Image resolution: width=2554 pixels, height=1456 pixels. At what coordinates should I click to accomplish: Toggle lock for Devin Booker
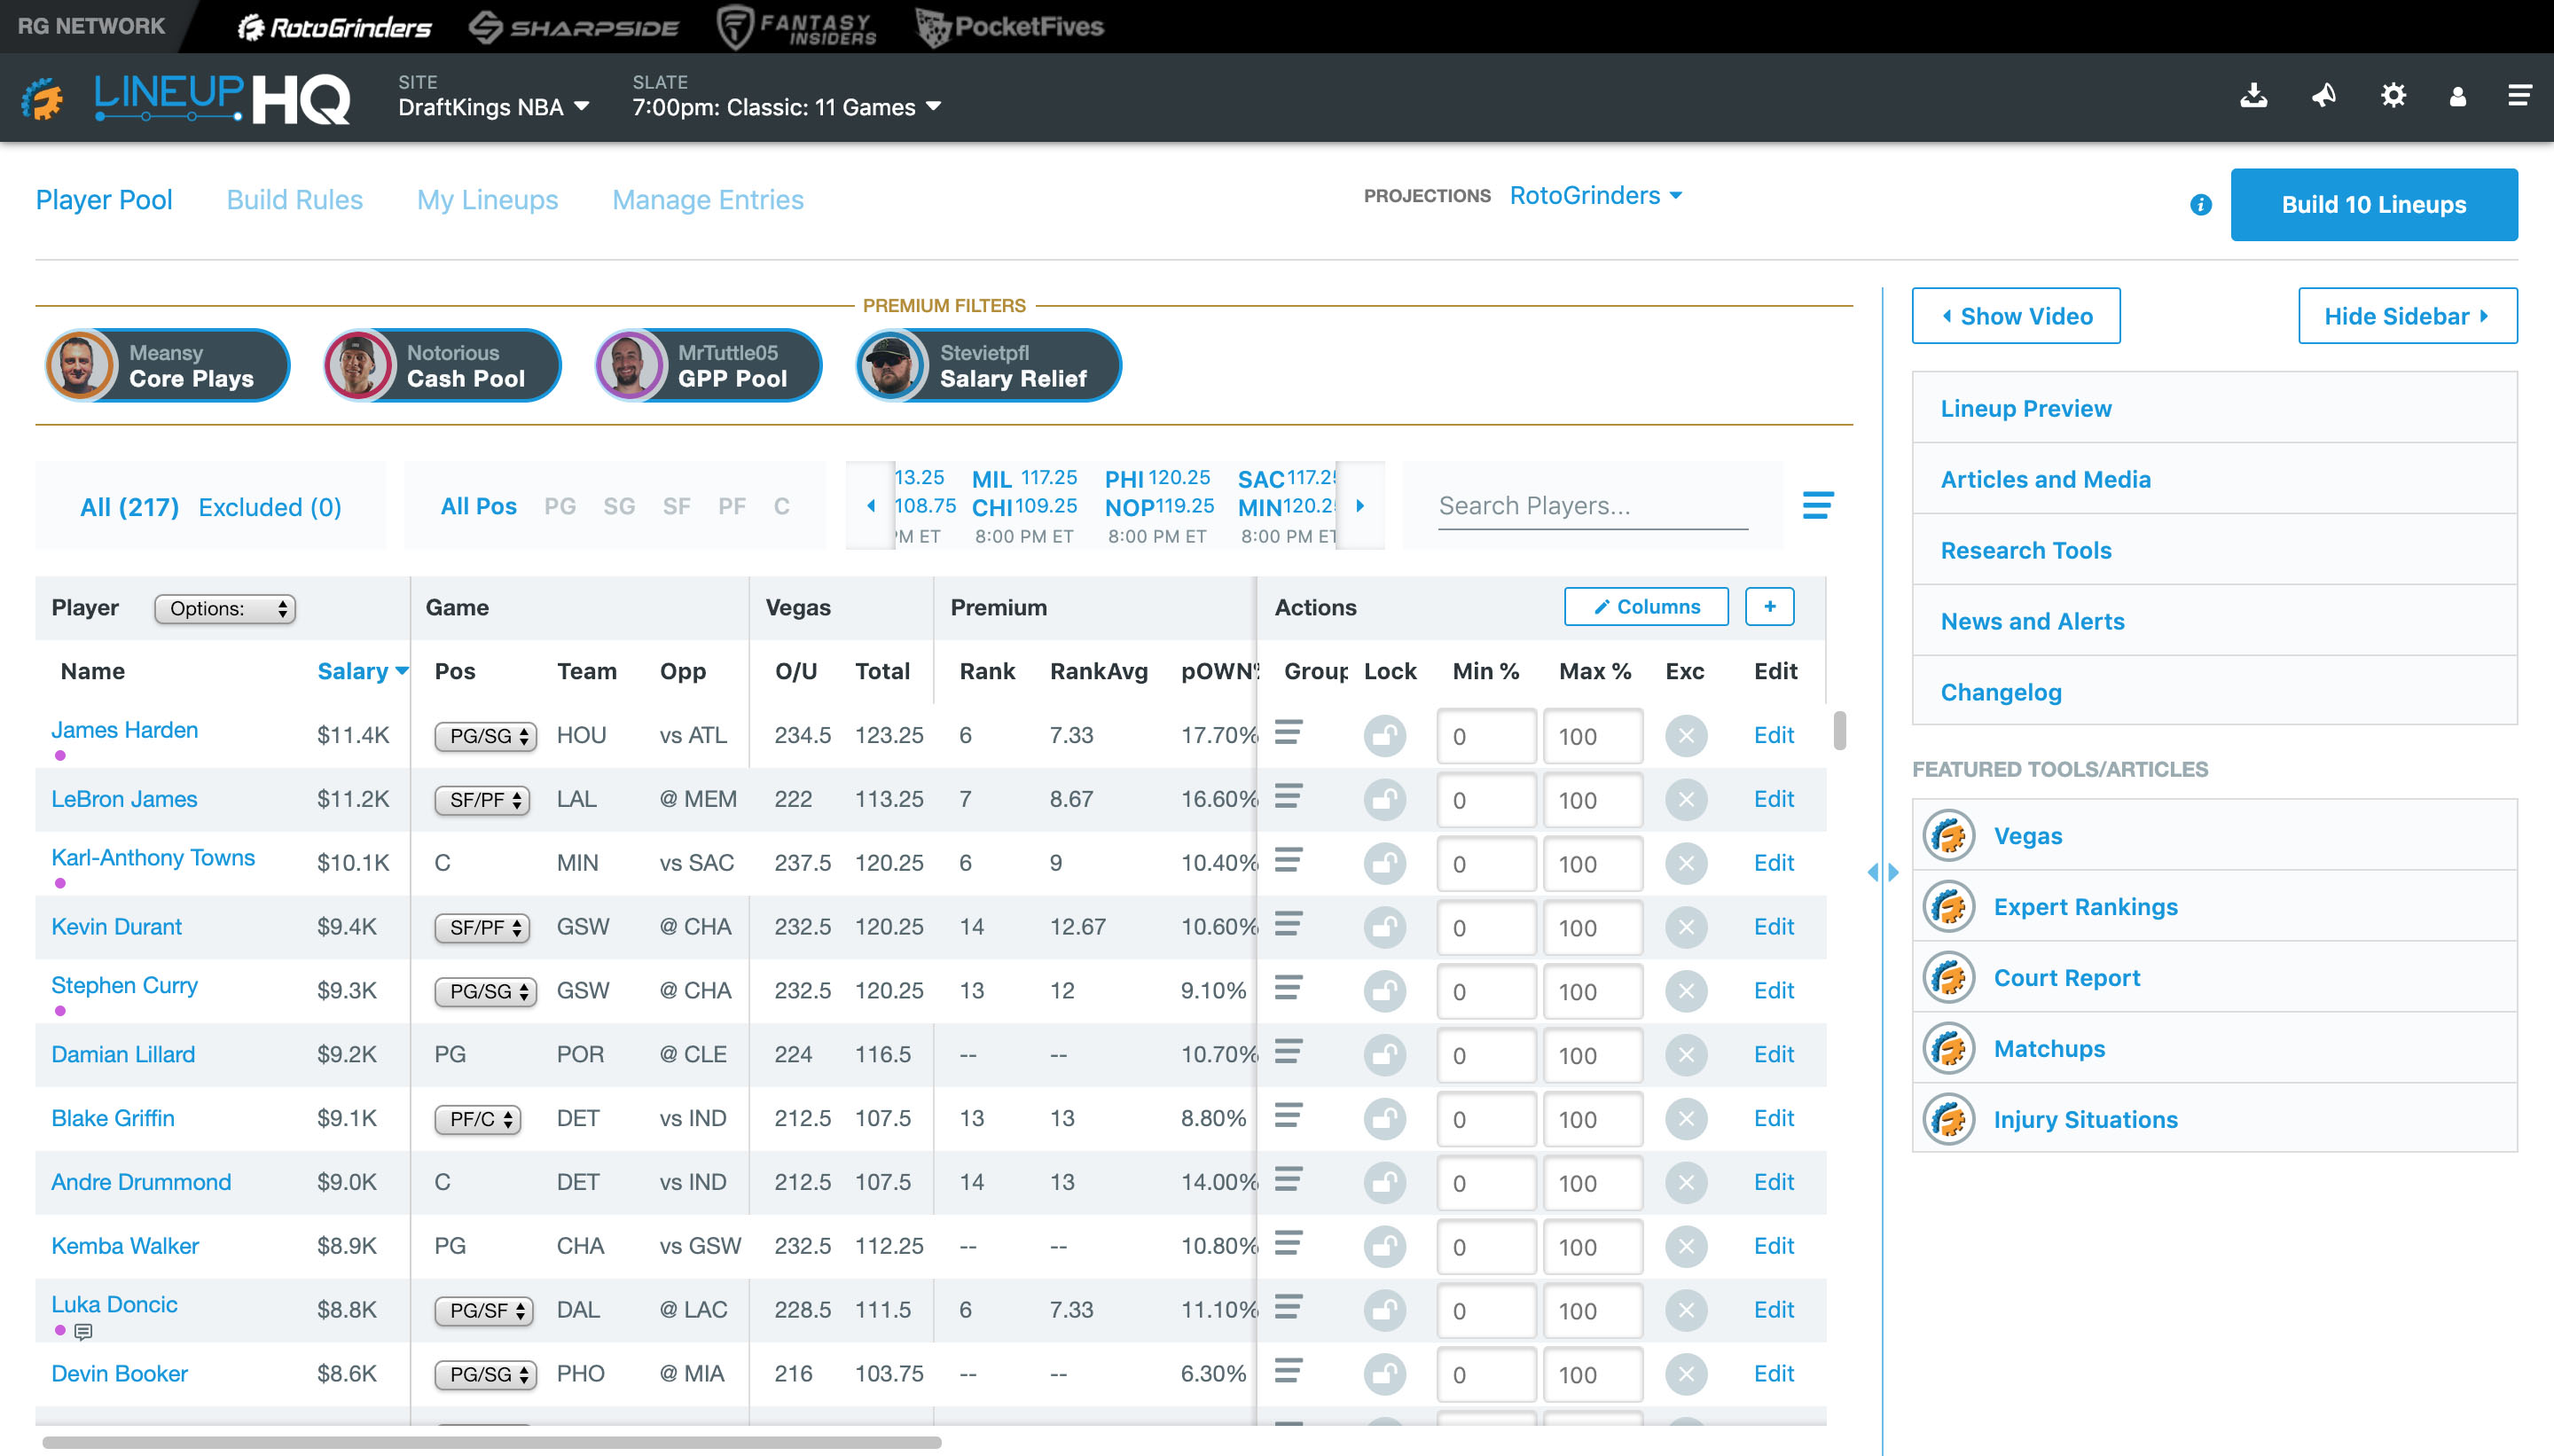[1384, 1375]
